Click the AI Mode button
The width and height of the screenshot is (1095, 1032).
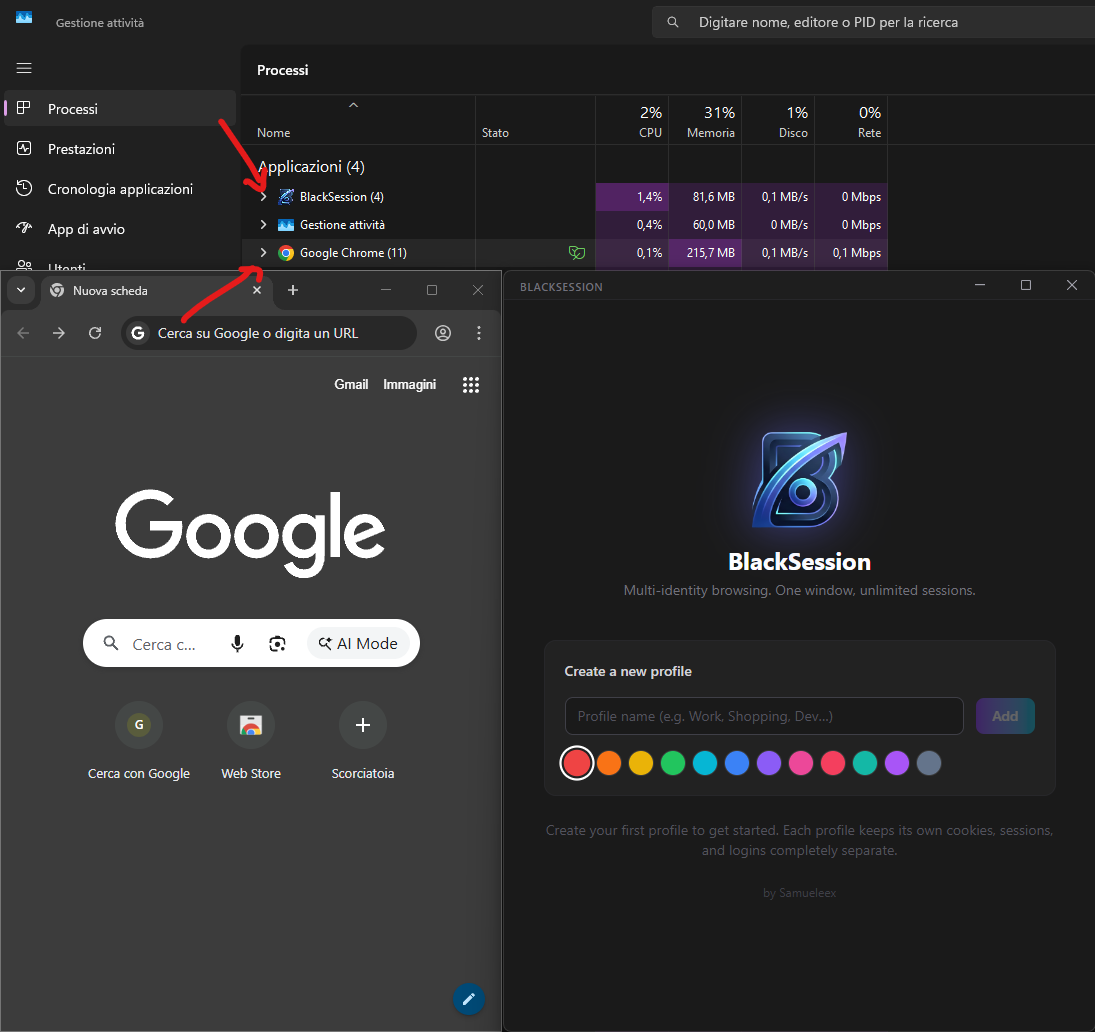(358, 643)
